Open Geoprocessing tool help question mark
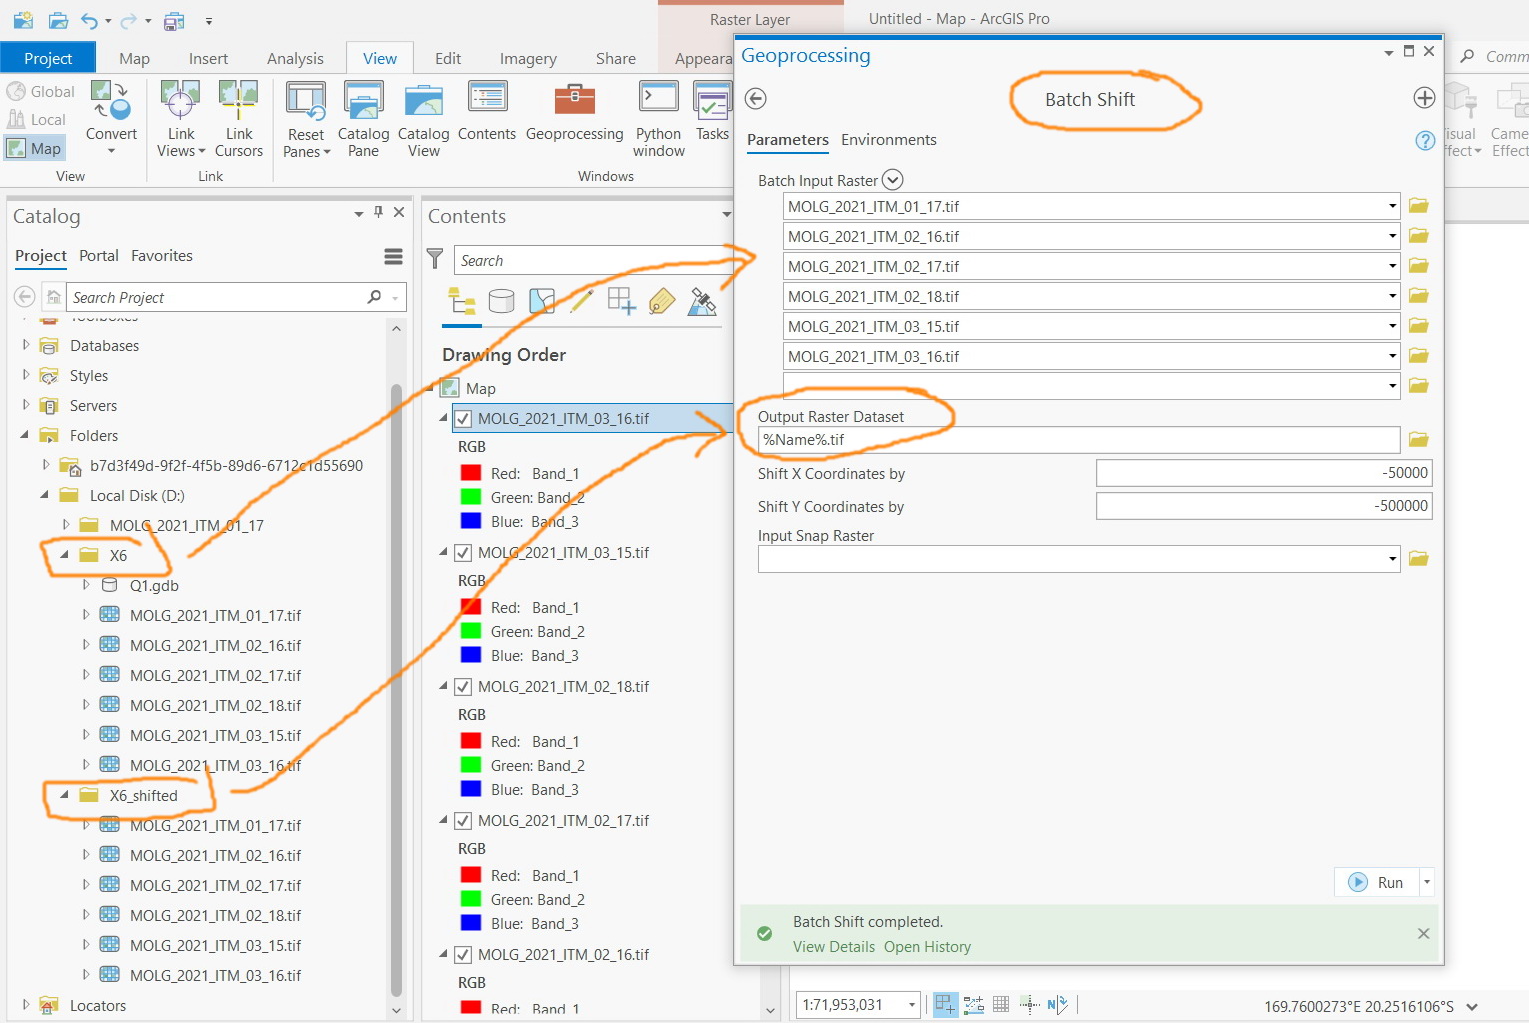Viewport: 1529px width, 1023px height. click(1425, 141)
